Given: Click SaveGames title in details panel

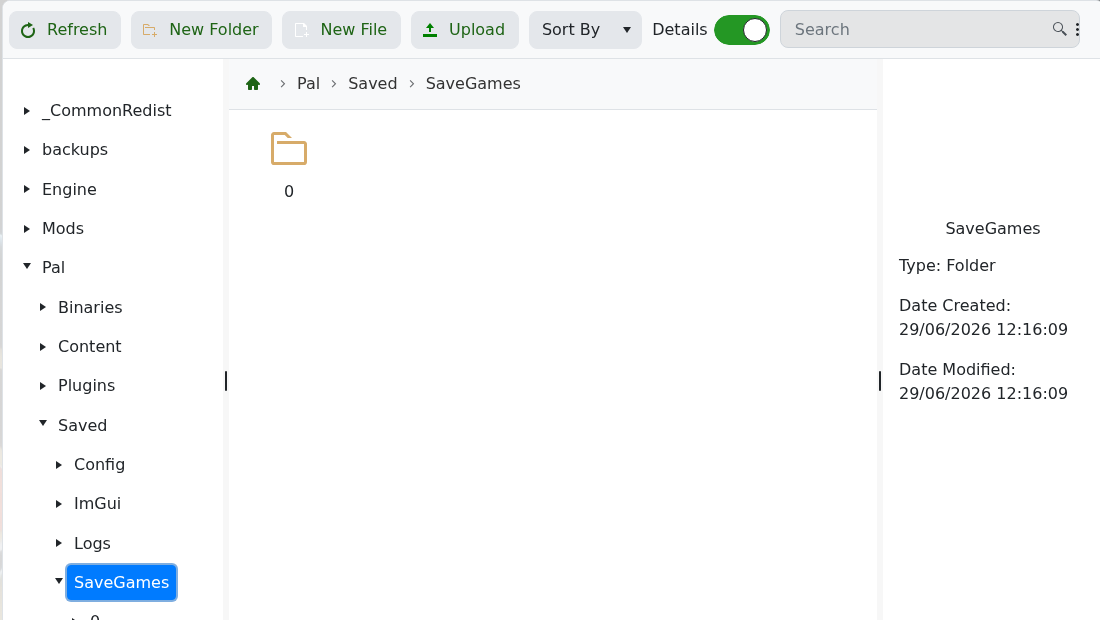Looking at the screenshot, I should (992, 229).
